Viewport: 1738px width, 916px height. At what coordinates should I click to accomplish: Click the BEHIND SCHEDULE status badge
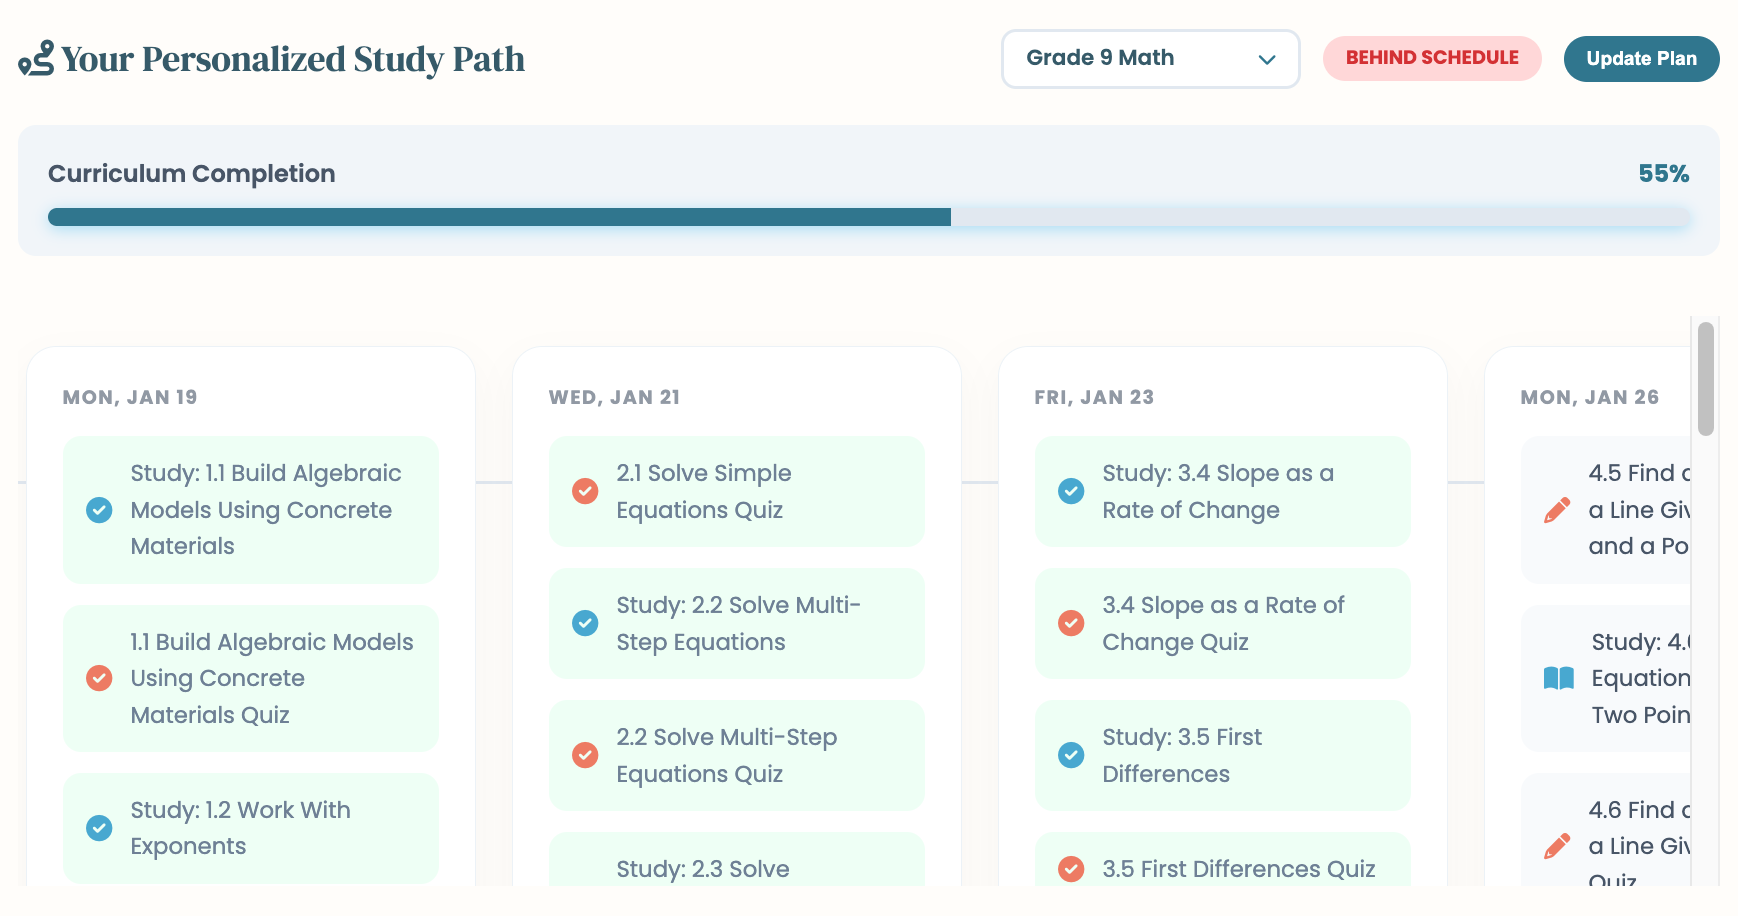tap(1432, 58)
